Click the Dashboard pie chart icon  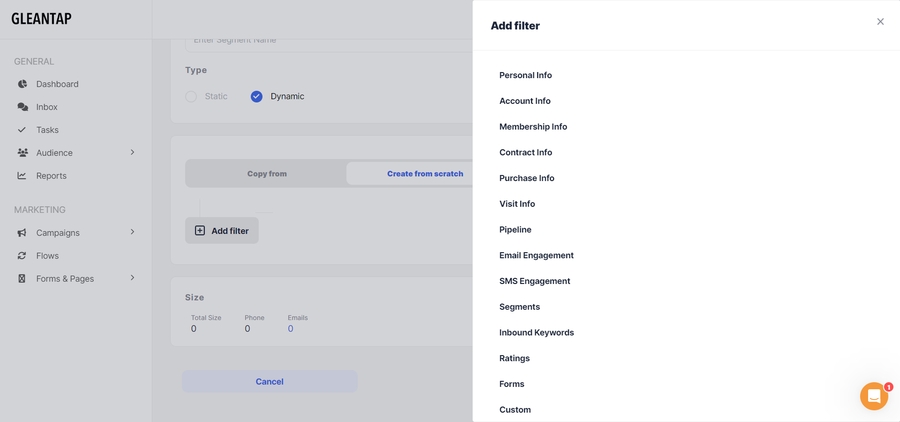22,84
